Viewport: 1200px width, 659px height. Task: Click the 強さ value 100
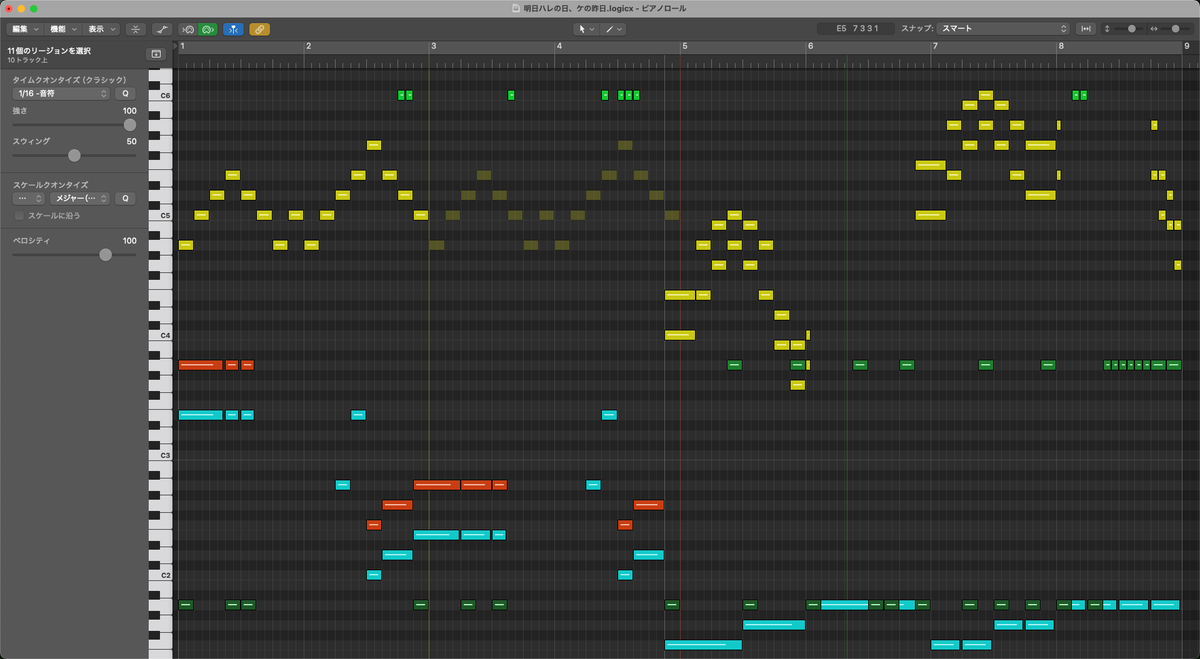click(129, 111)
